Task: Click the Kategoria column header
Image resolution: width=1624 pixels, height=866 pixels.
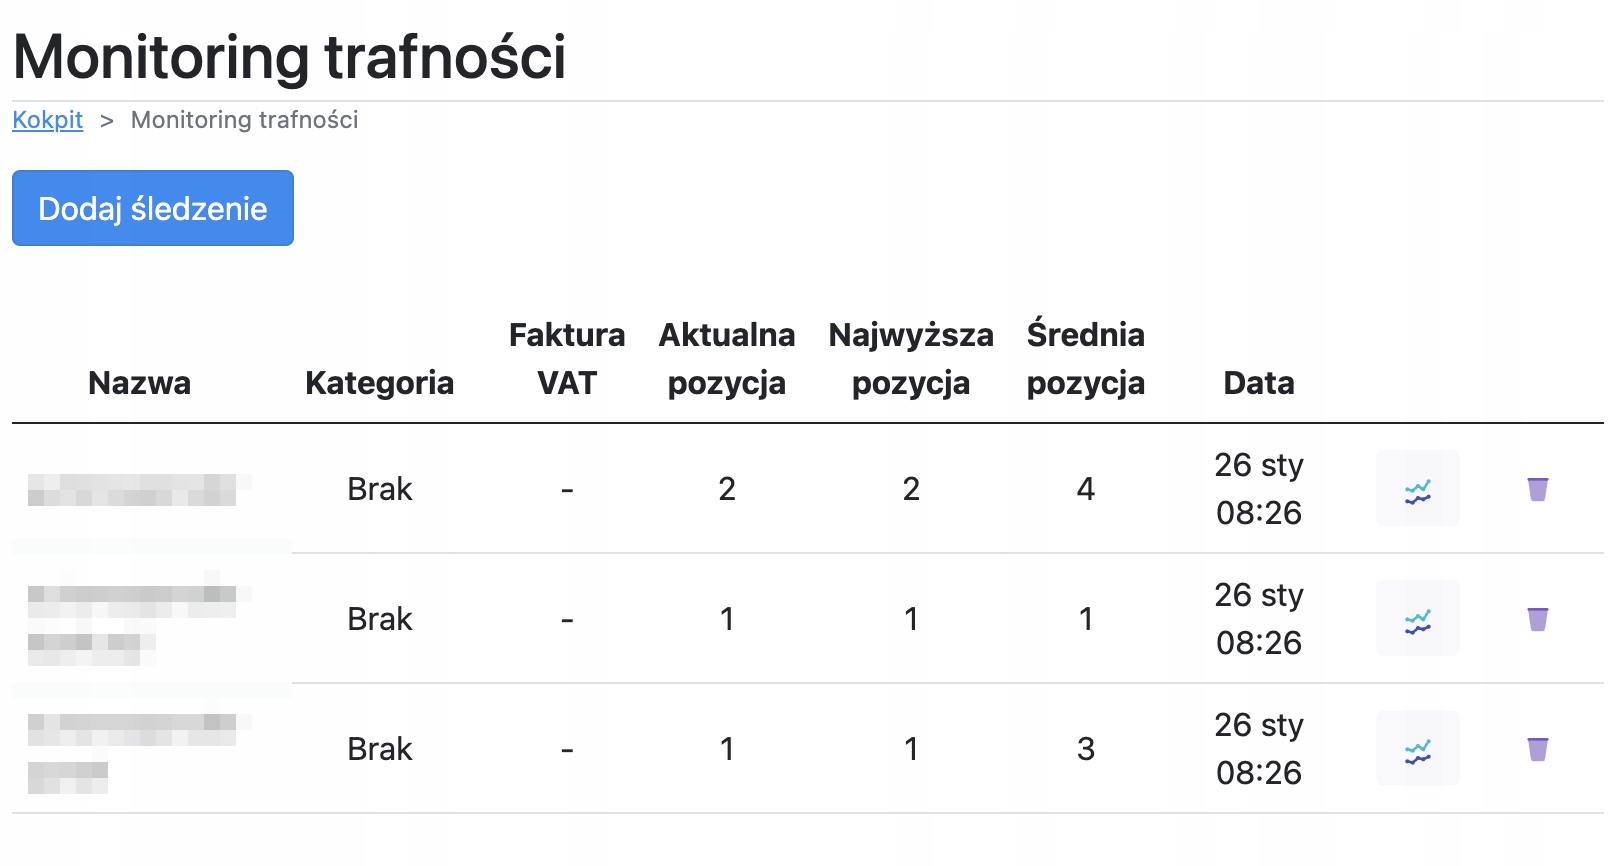Action: (379, 383)
